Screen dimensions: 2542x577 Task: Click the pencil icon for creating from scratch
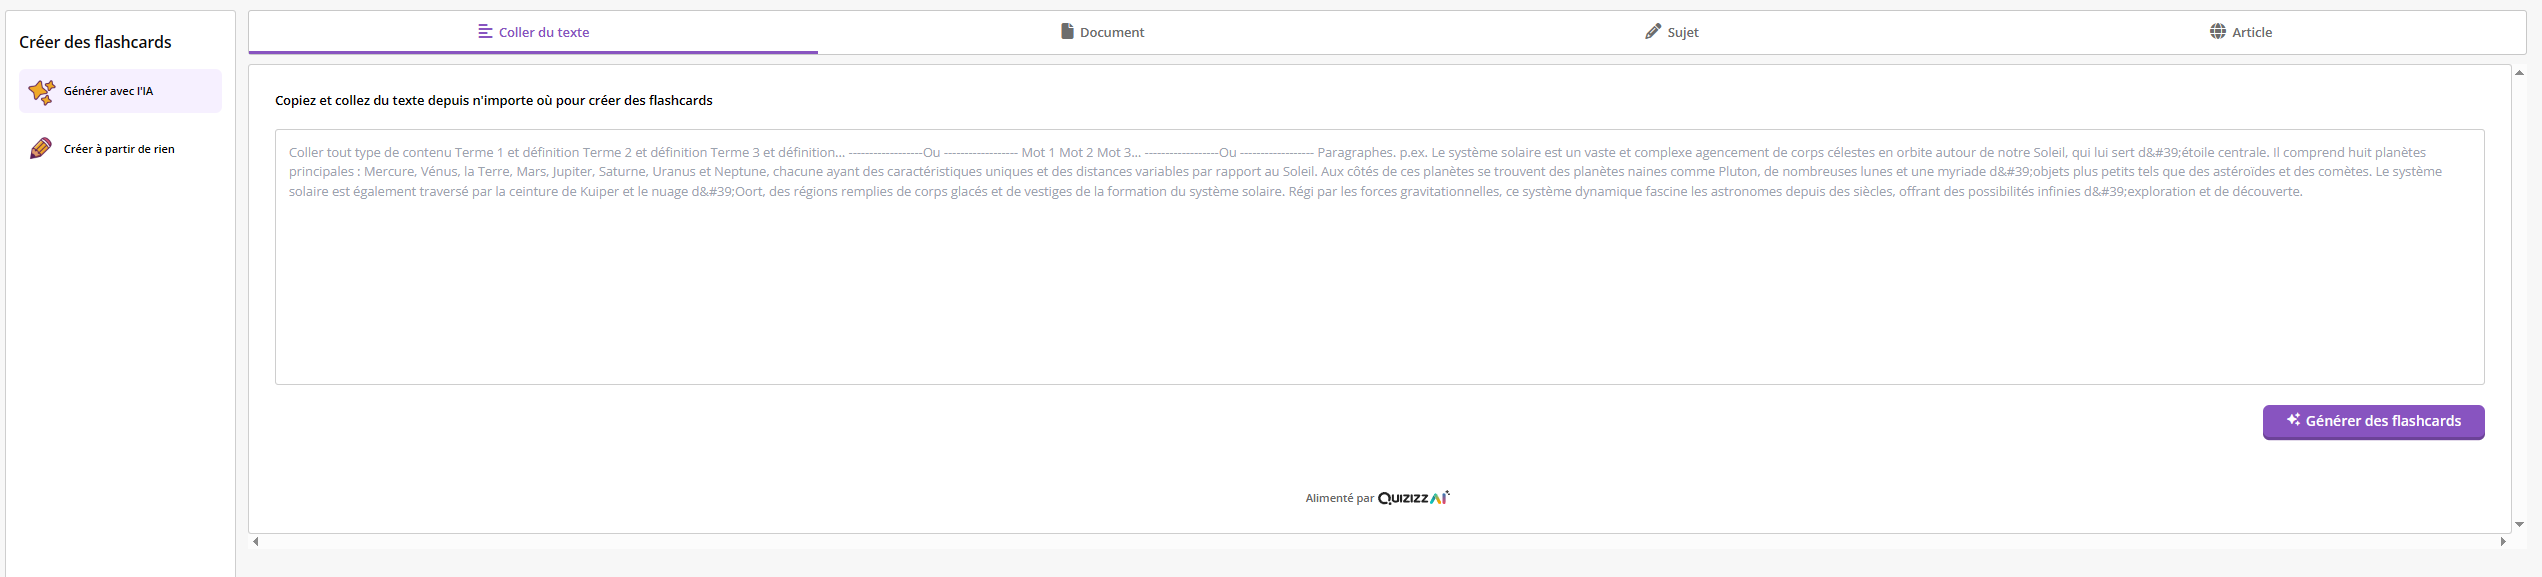coord(41,149)
